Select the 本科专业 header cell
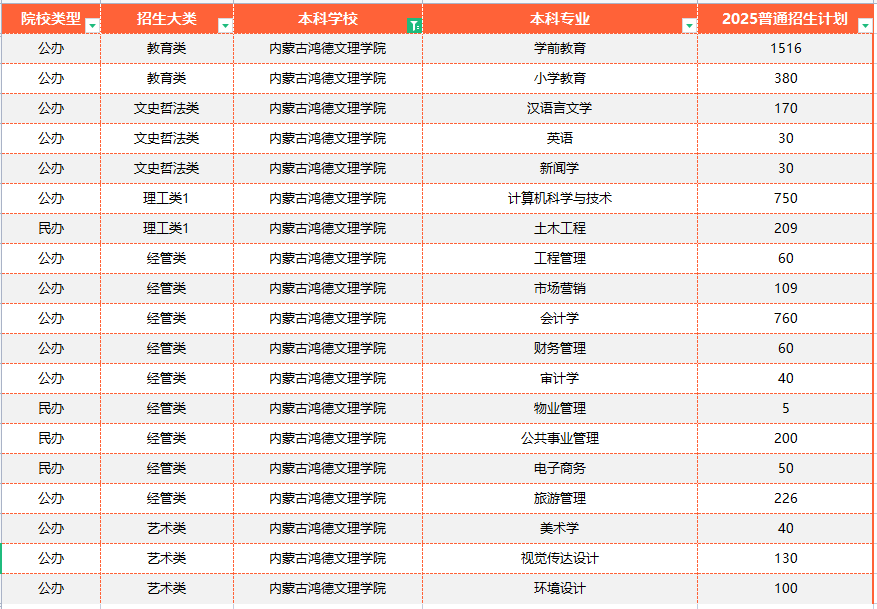Screen dimensions: 877x609 (x=560, y=19)
